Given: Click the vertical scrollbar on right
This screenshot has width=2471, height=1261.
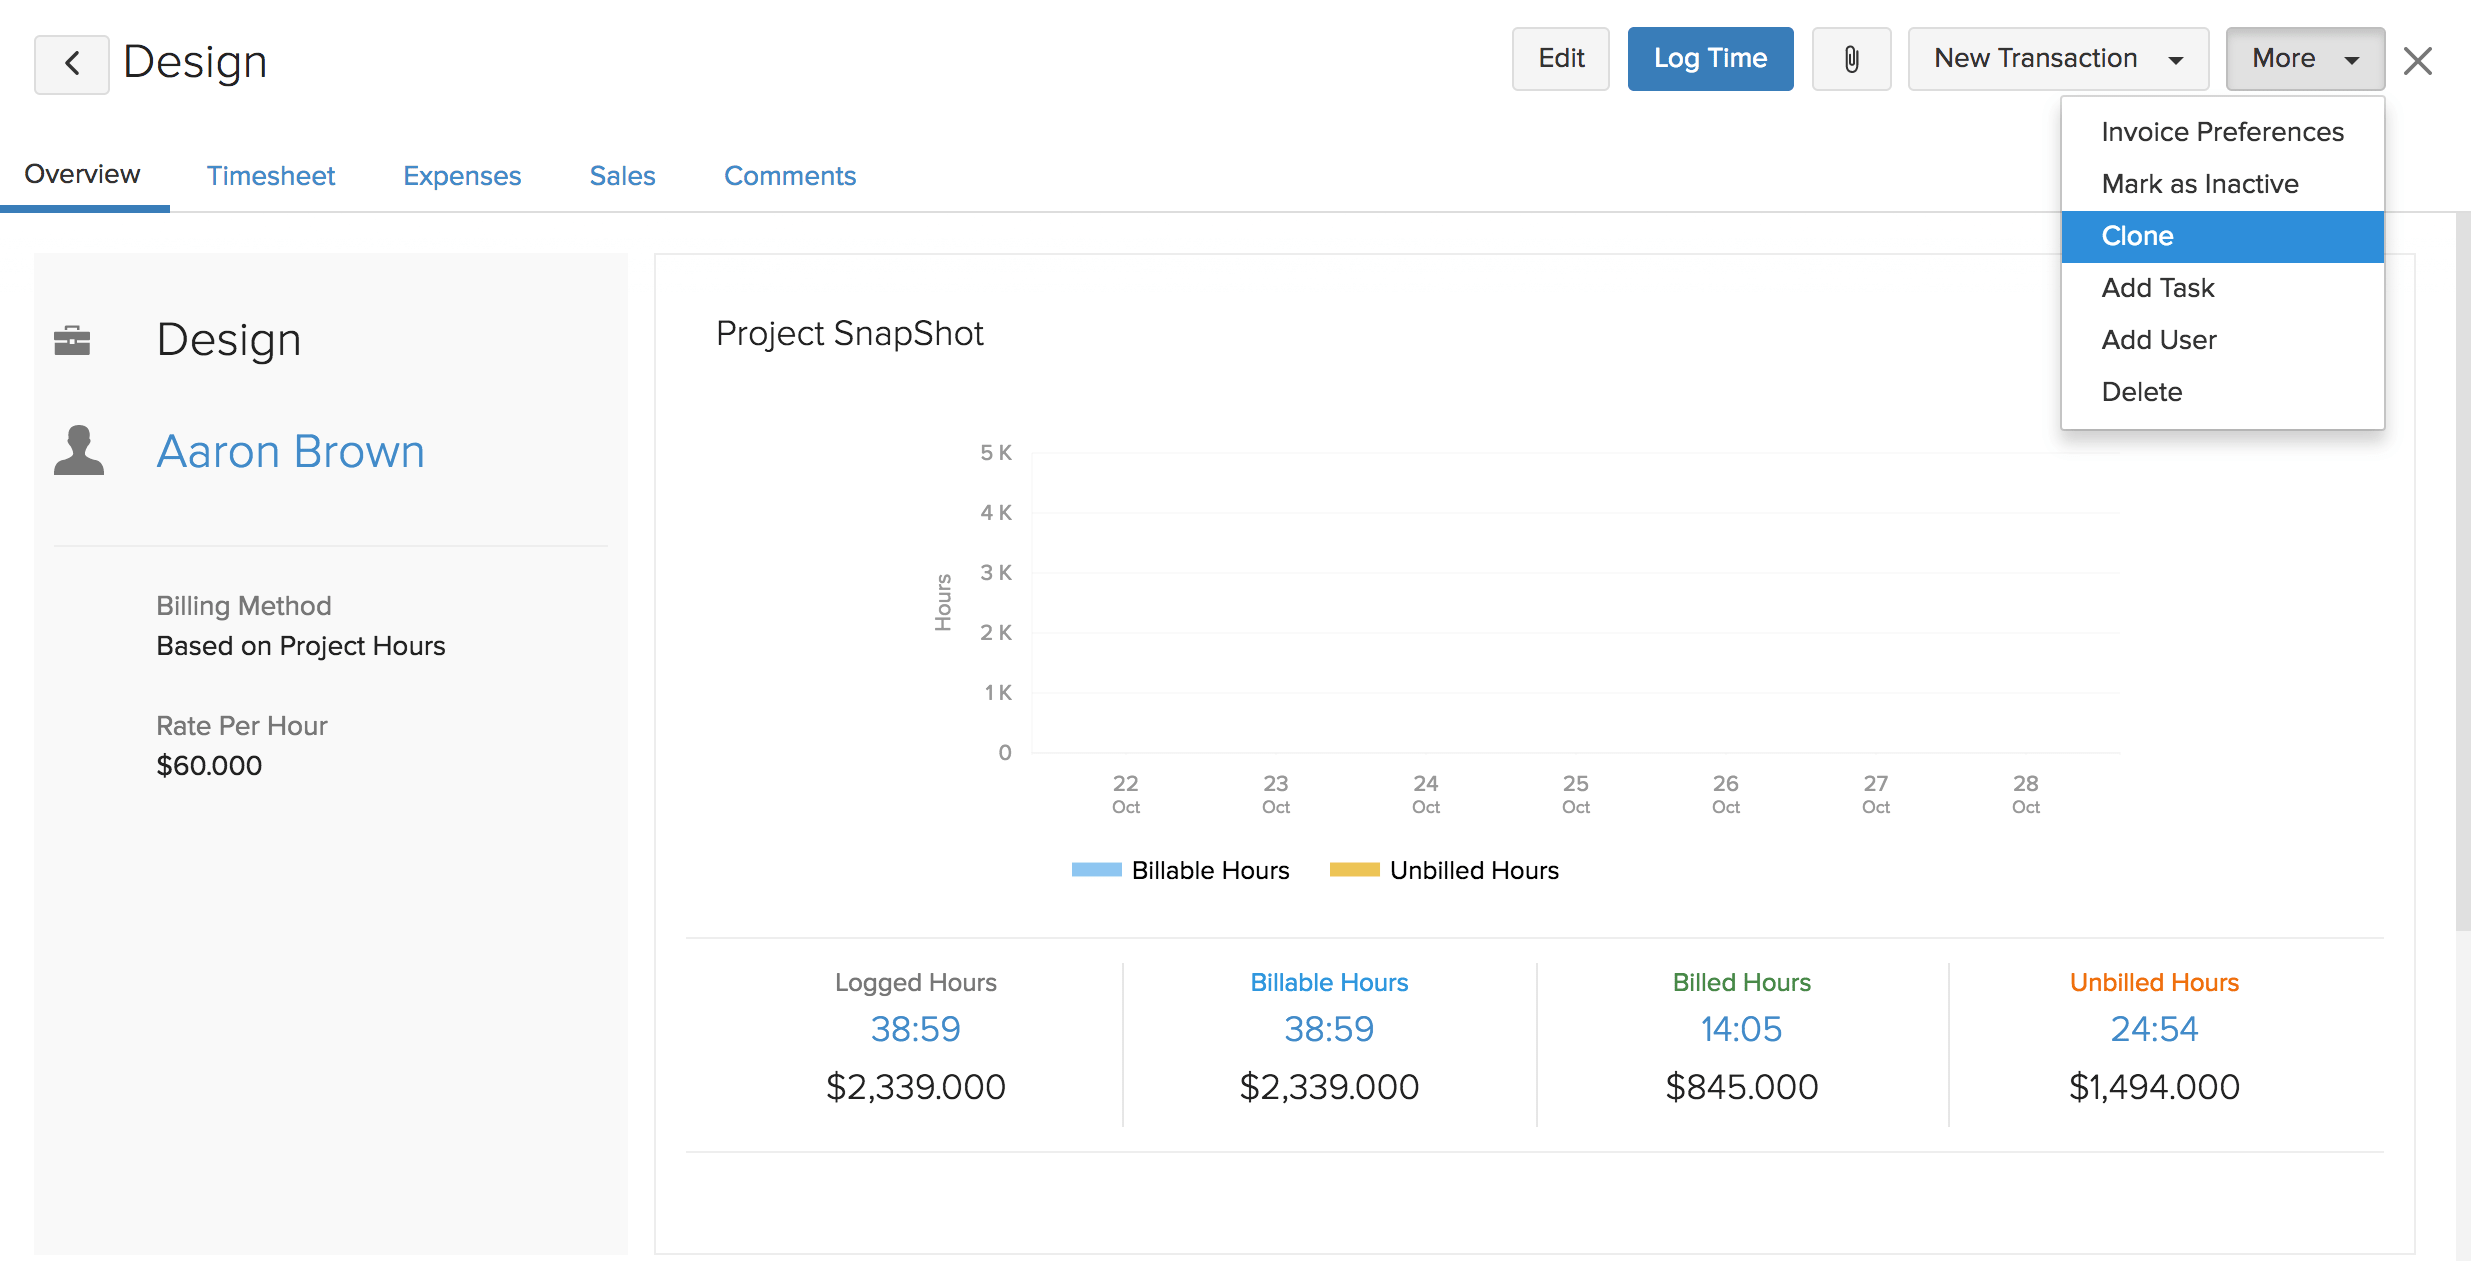Looking at the screenshot, I should (x=2462, y=570).
